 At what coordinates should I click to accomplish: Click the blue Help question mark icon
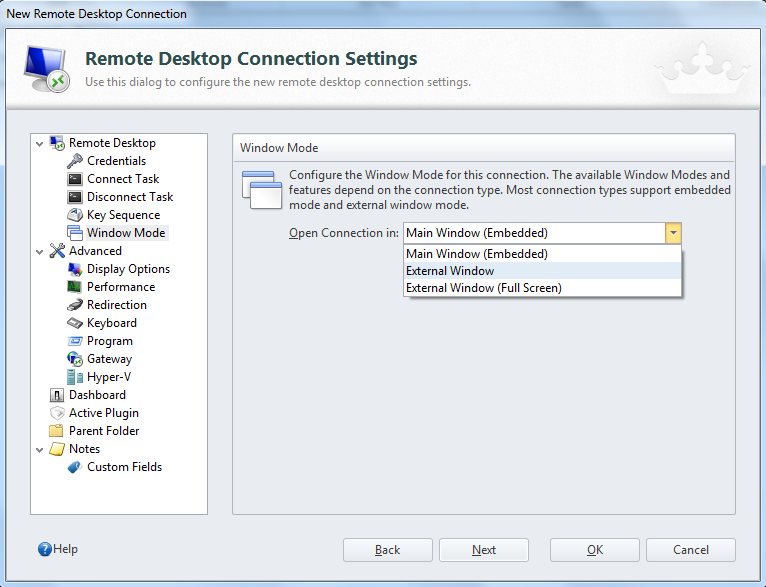[45, 549]
